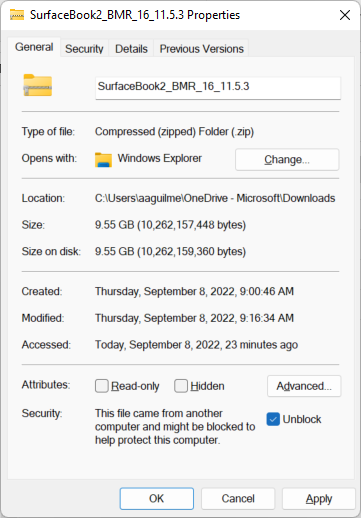
Task: Close the Properties dialog window
Action: click(345, 15)
